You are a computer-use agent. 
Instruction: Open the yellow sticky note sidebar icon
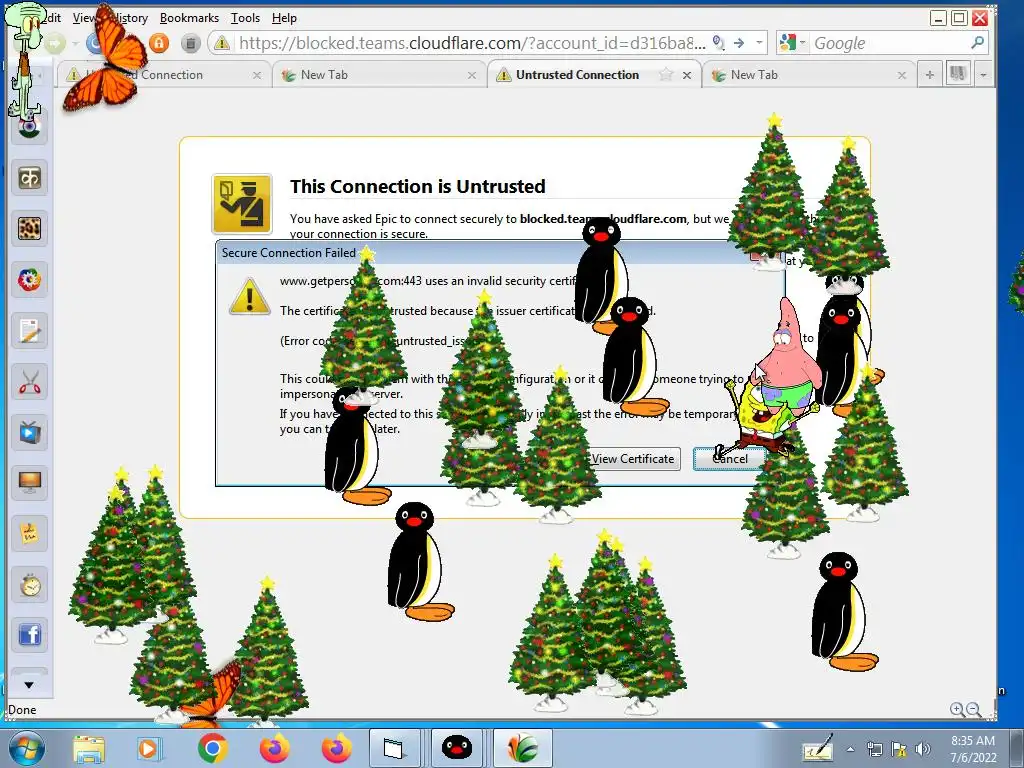[29, 534]
